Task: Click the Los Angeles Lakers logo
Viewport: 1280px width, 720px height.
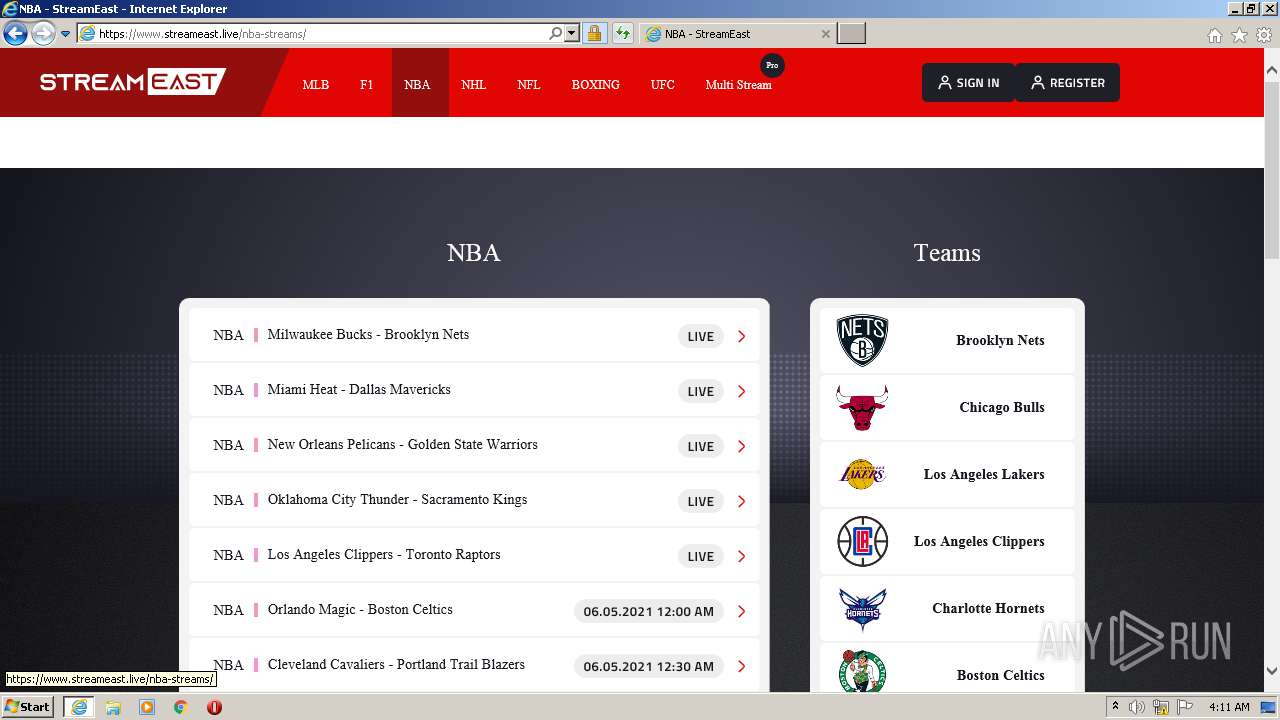Action: (x=862, y=474)
